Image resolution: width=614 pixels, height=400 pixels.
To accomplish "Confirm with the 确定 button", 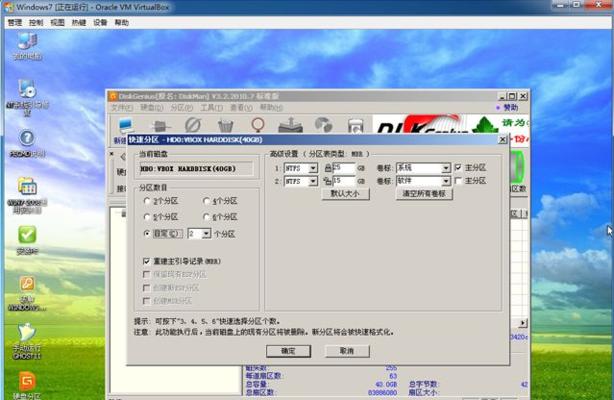I will point(288,351).
